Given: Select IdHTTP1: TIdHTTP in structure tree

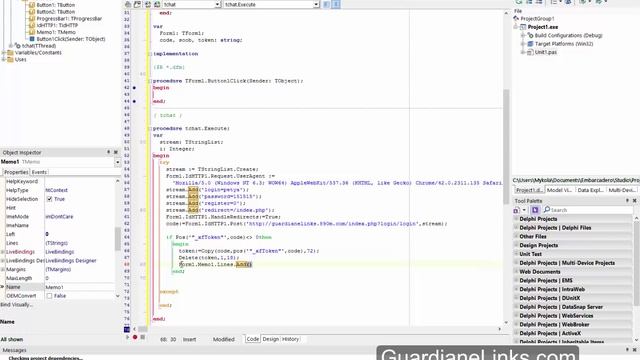Looking at the screenshot, I should (57, 25).
